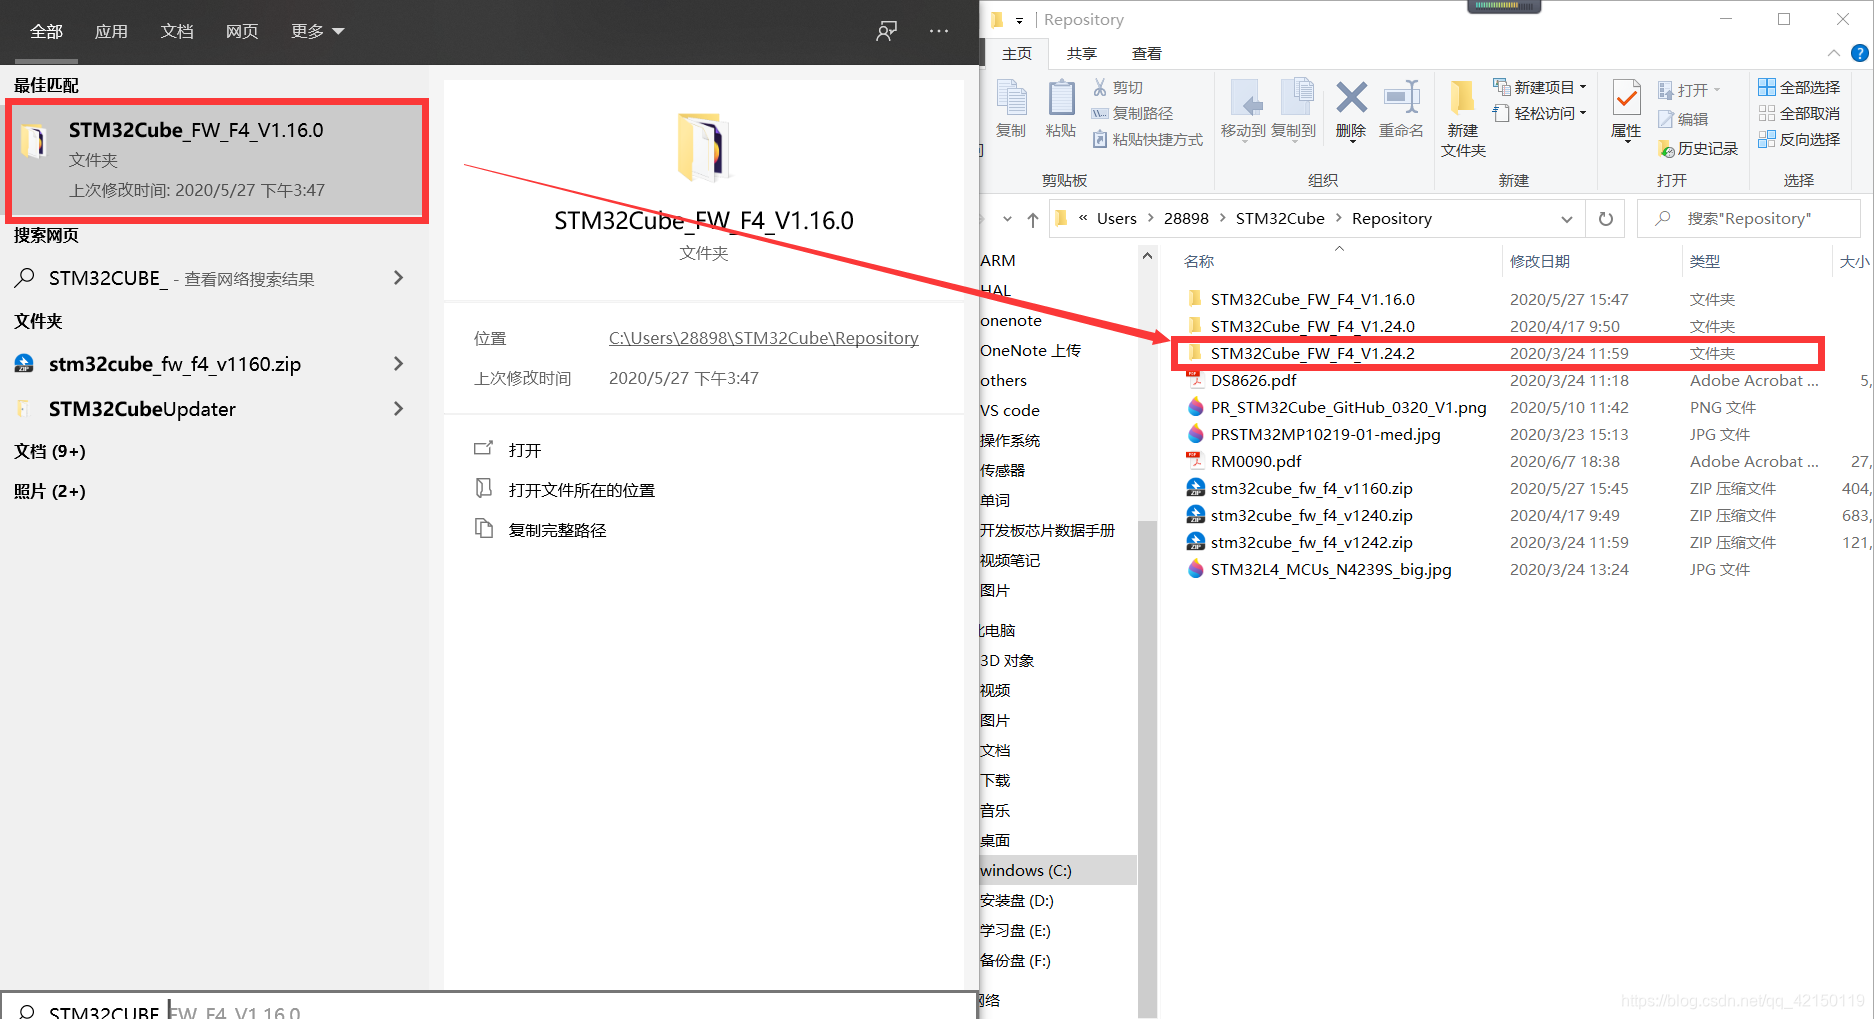
Task: Click Edit (编辑) in the ribbon
Action: [x=1683, y=119]
